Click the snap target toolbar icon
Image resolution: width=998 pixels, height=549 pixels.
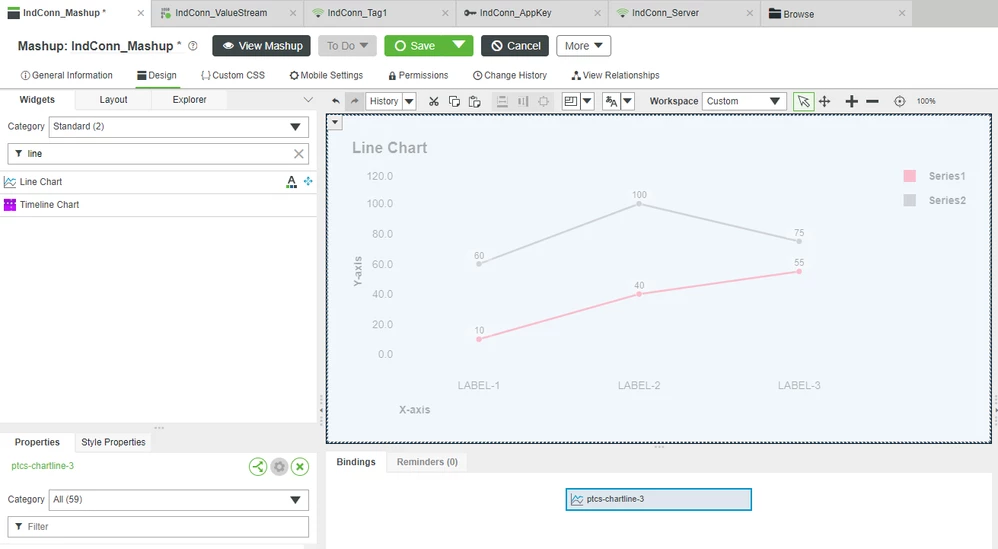coord(544,101)
